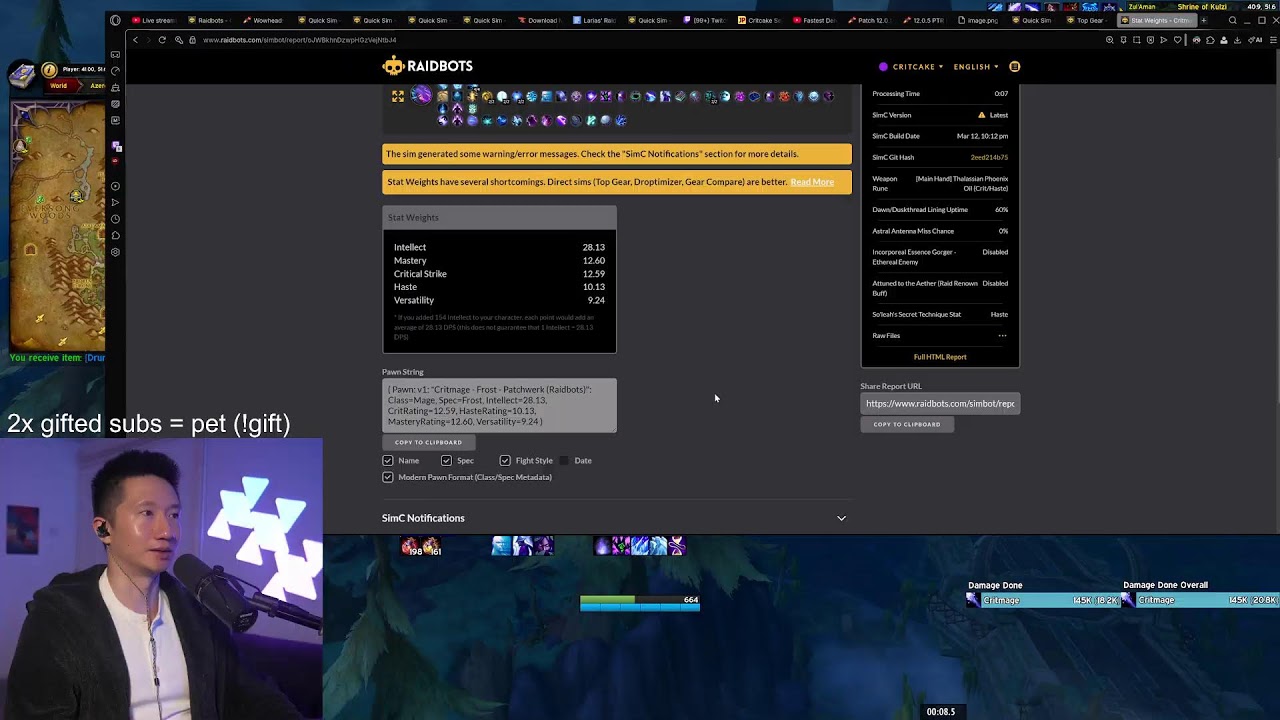Click the browser address bar URL
Screen dimensions: 1280x720
[x=300, y=40]
